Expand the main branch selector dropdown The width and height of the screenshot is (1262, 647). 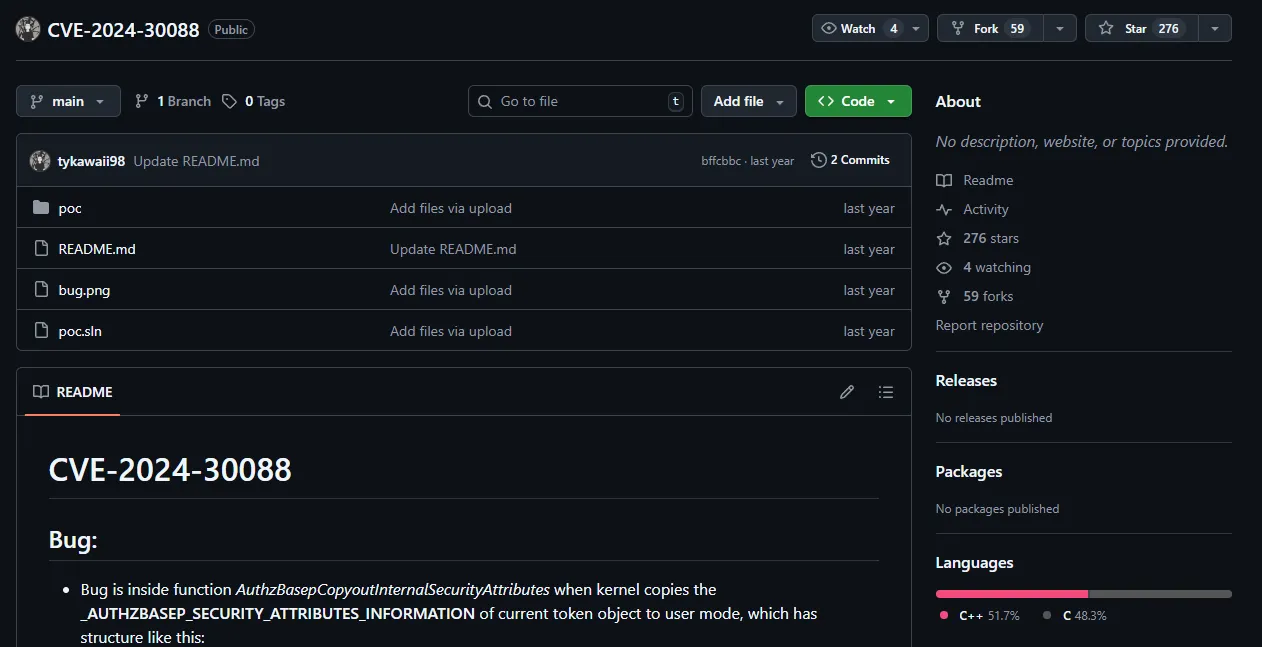point(68,101)
